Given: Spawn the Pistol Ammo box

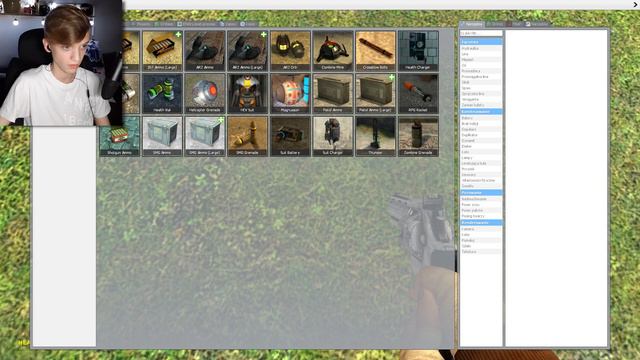Looking at the screenshot, I should (x=333, y=93).
